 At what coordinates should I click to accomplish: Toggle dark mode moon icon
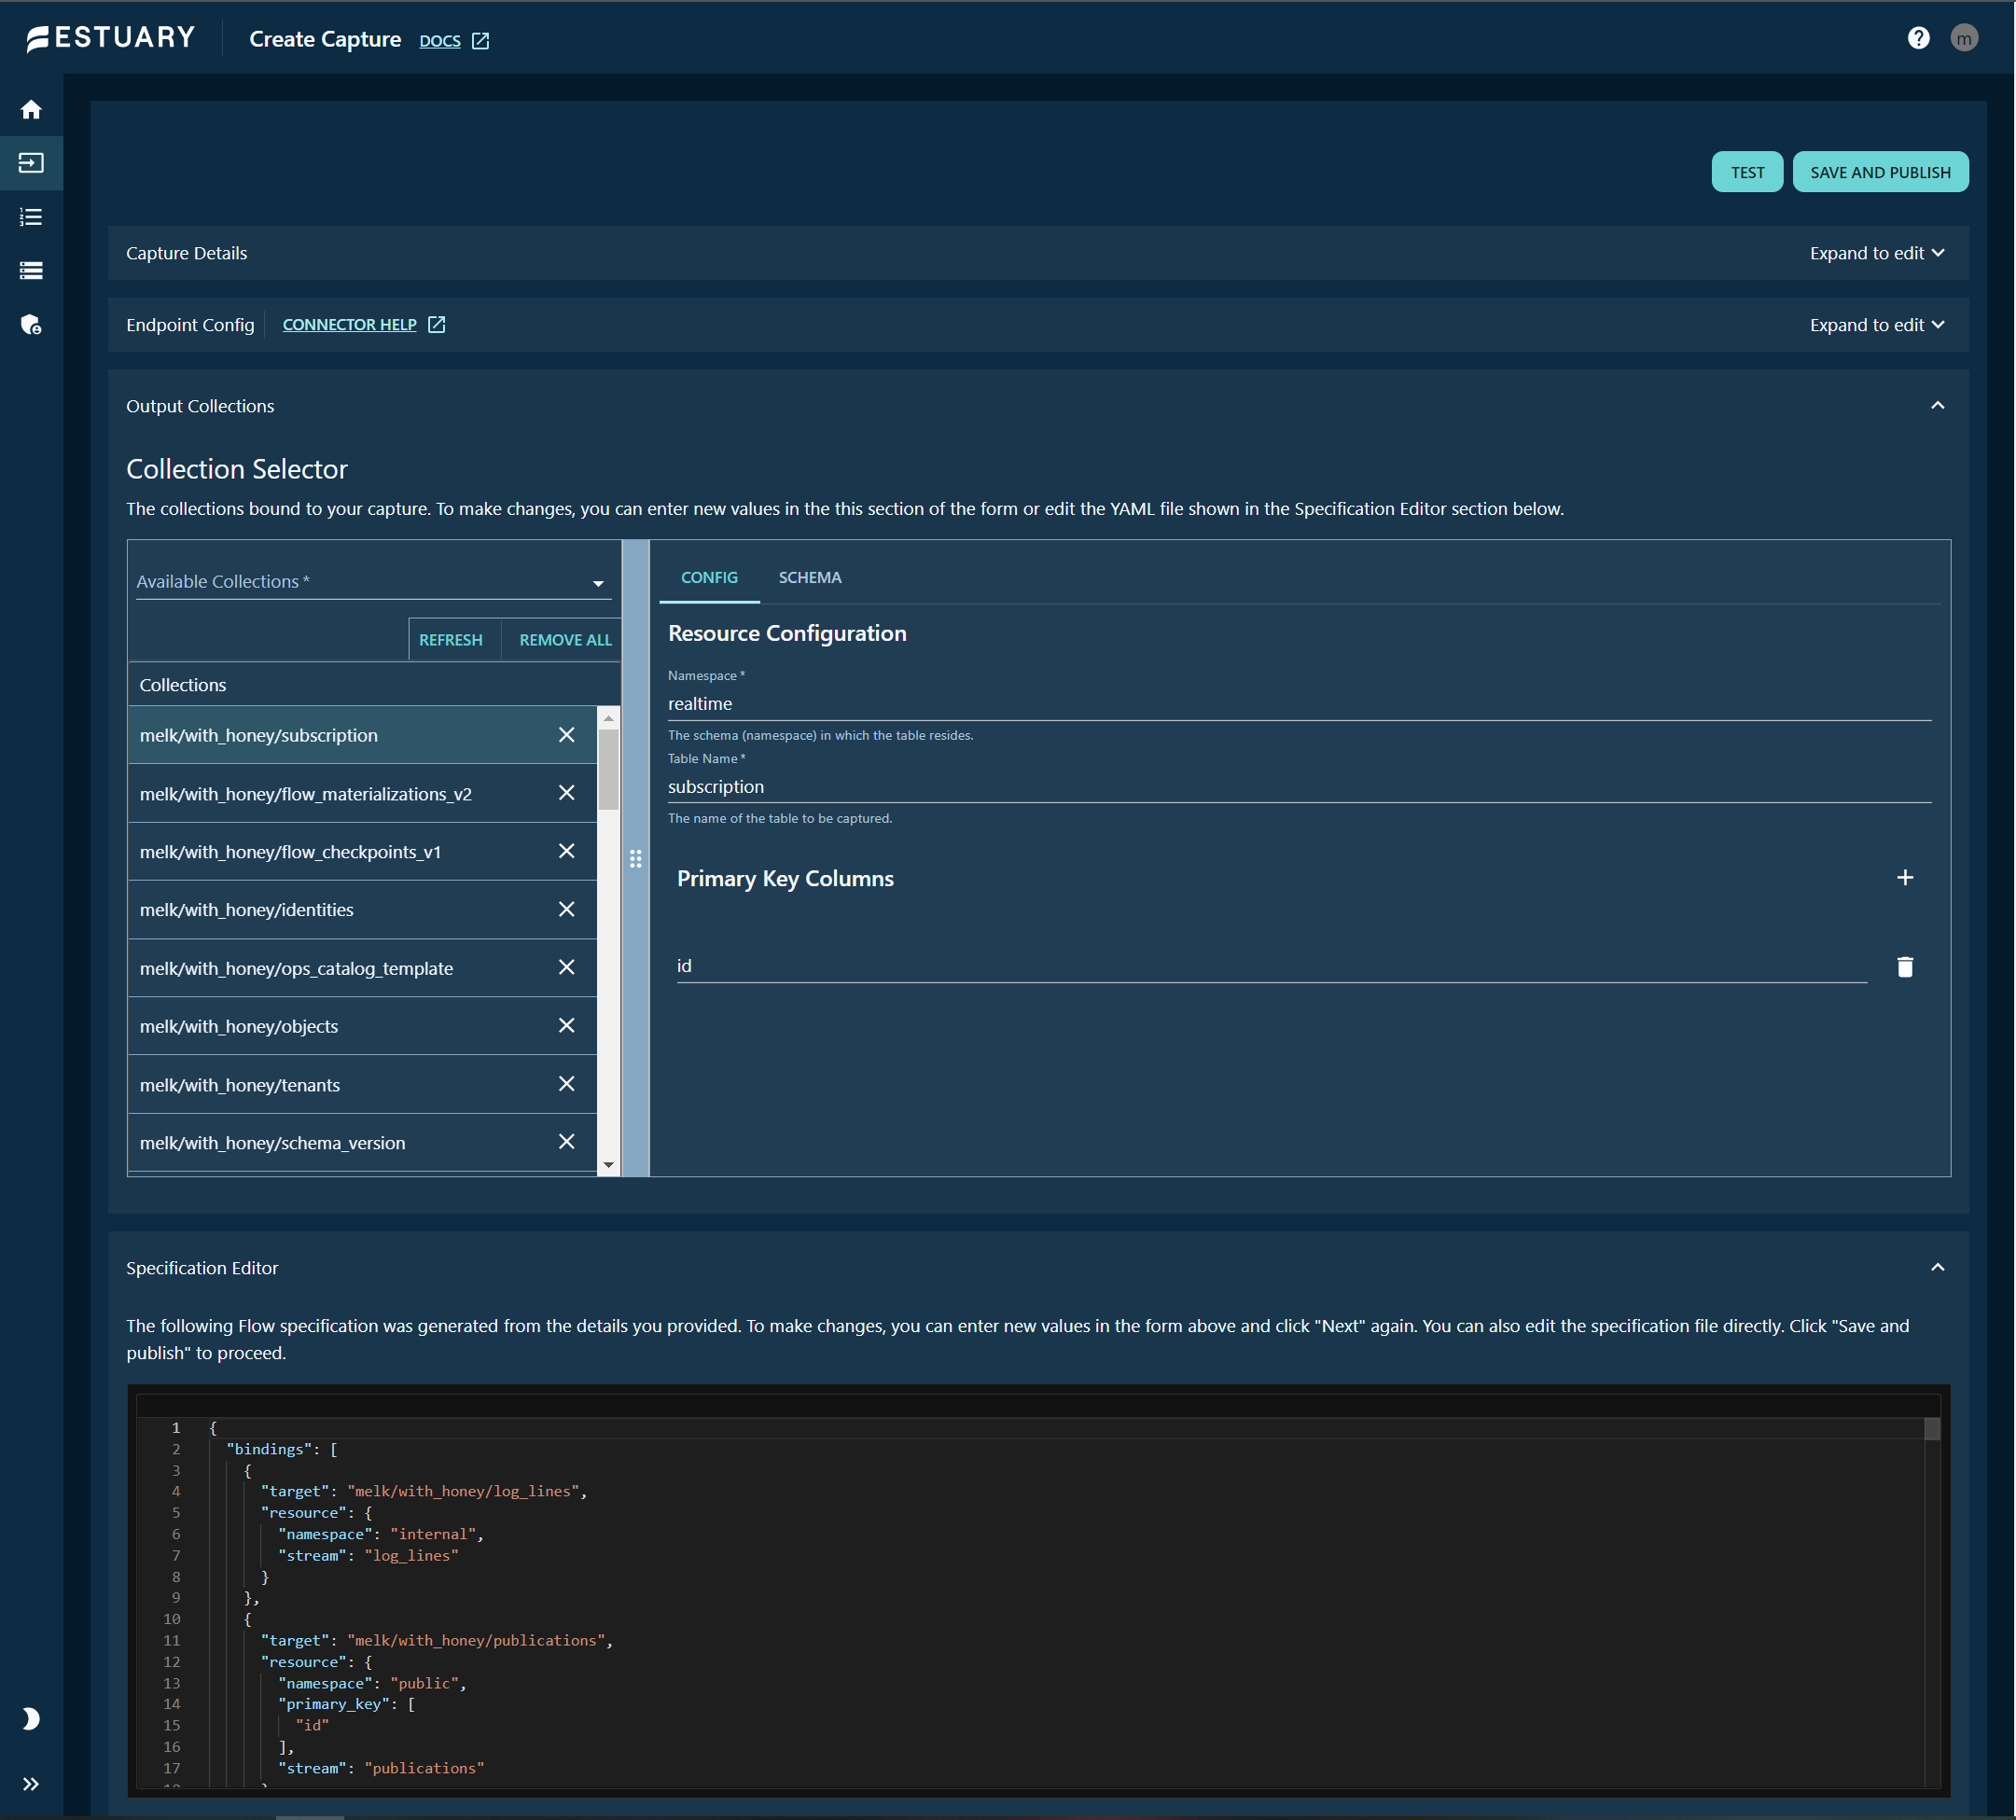[x=31, y=1718]
